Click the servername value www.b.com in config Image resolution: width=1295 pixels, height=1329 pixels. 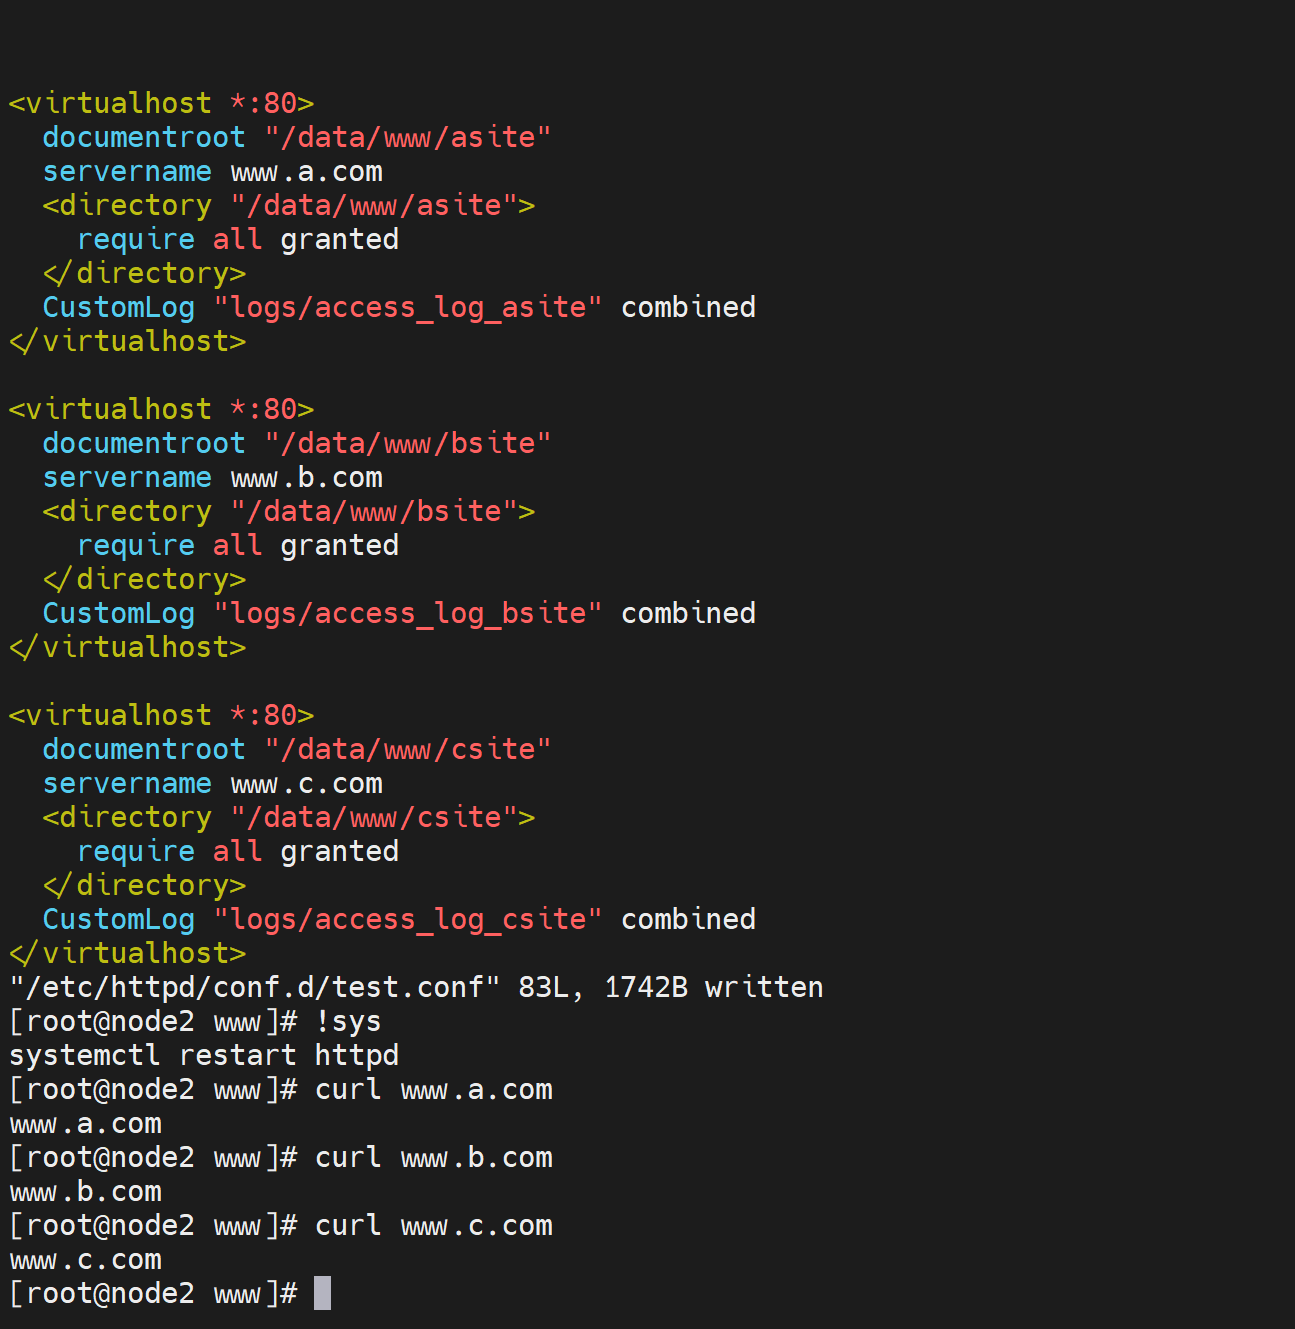[x=306, y=477]
